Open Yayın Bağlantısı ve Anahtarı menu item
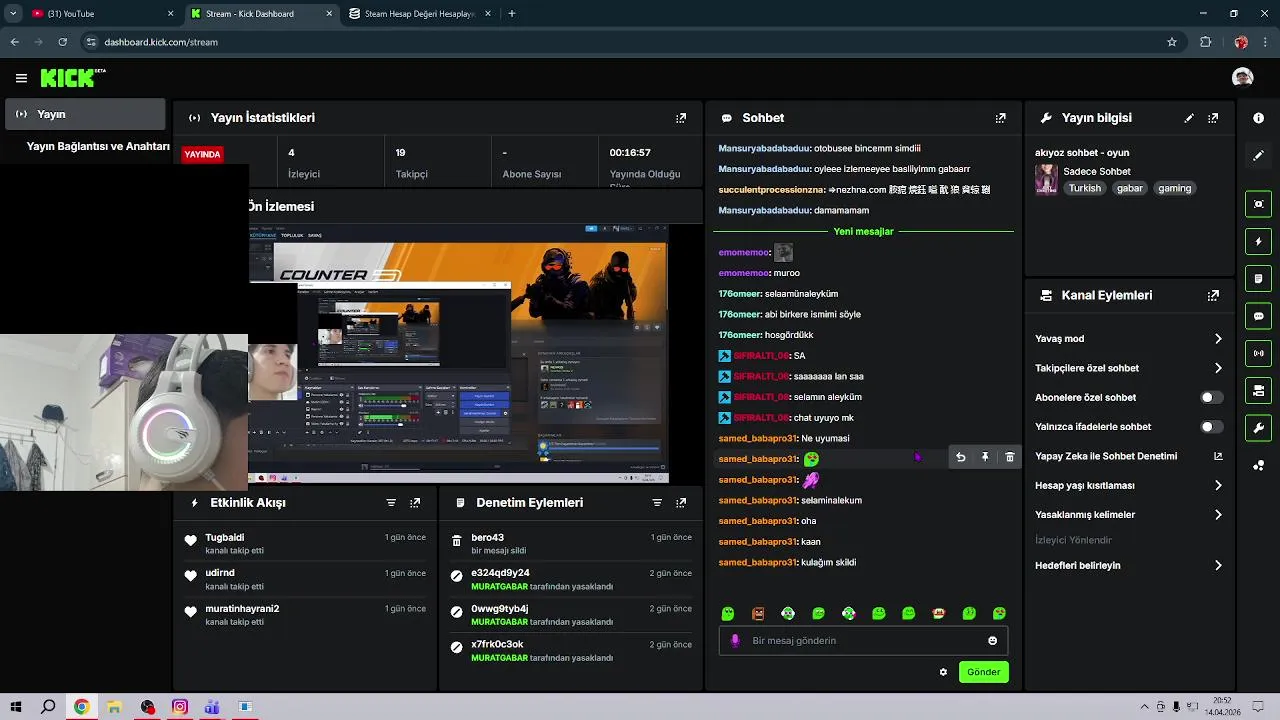Image resolution: width=1280 pixels, height=720 pixels. [x=98, y=146]
